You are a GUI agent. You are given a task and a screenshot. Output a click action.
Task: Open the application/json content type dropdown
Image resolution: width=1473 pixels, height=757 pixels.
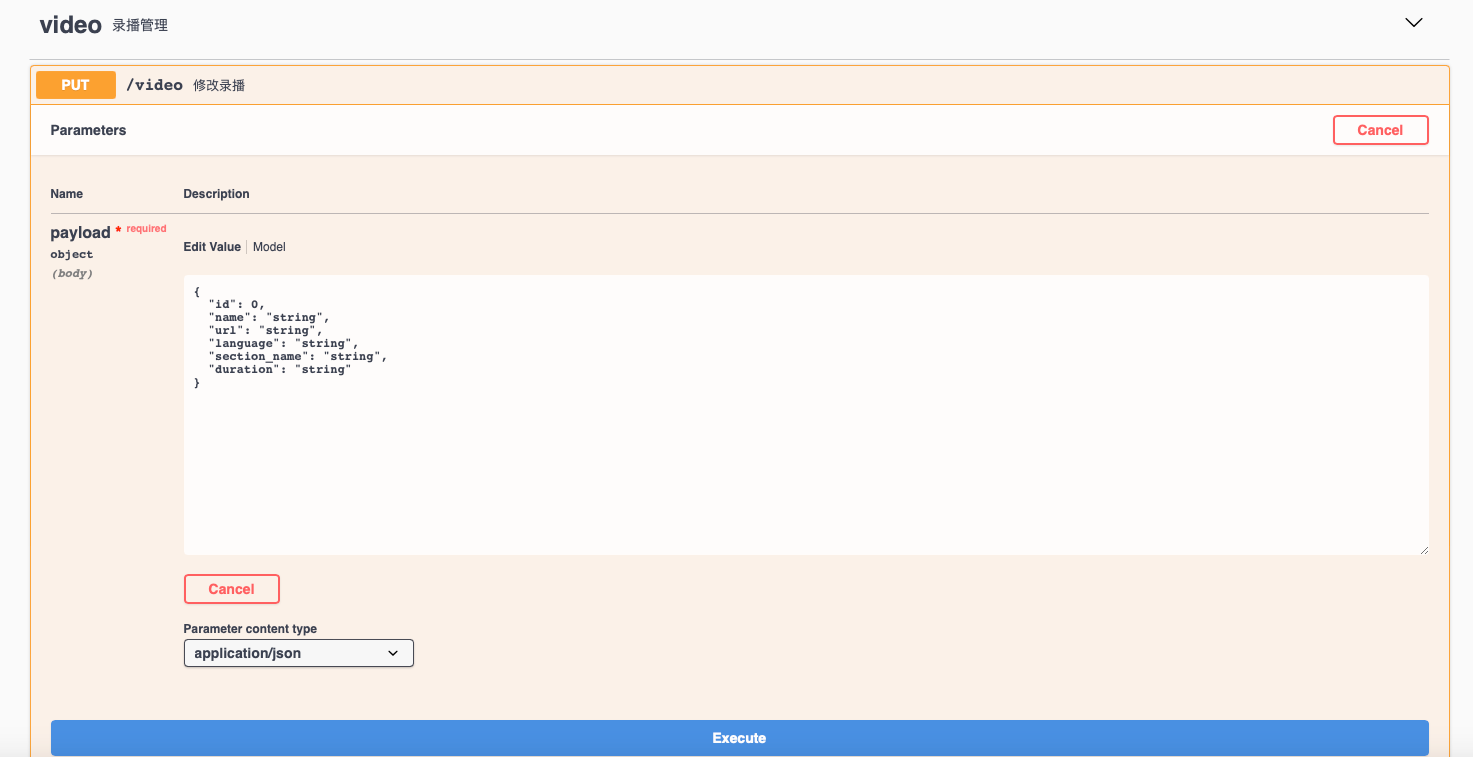click(298, 653)
